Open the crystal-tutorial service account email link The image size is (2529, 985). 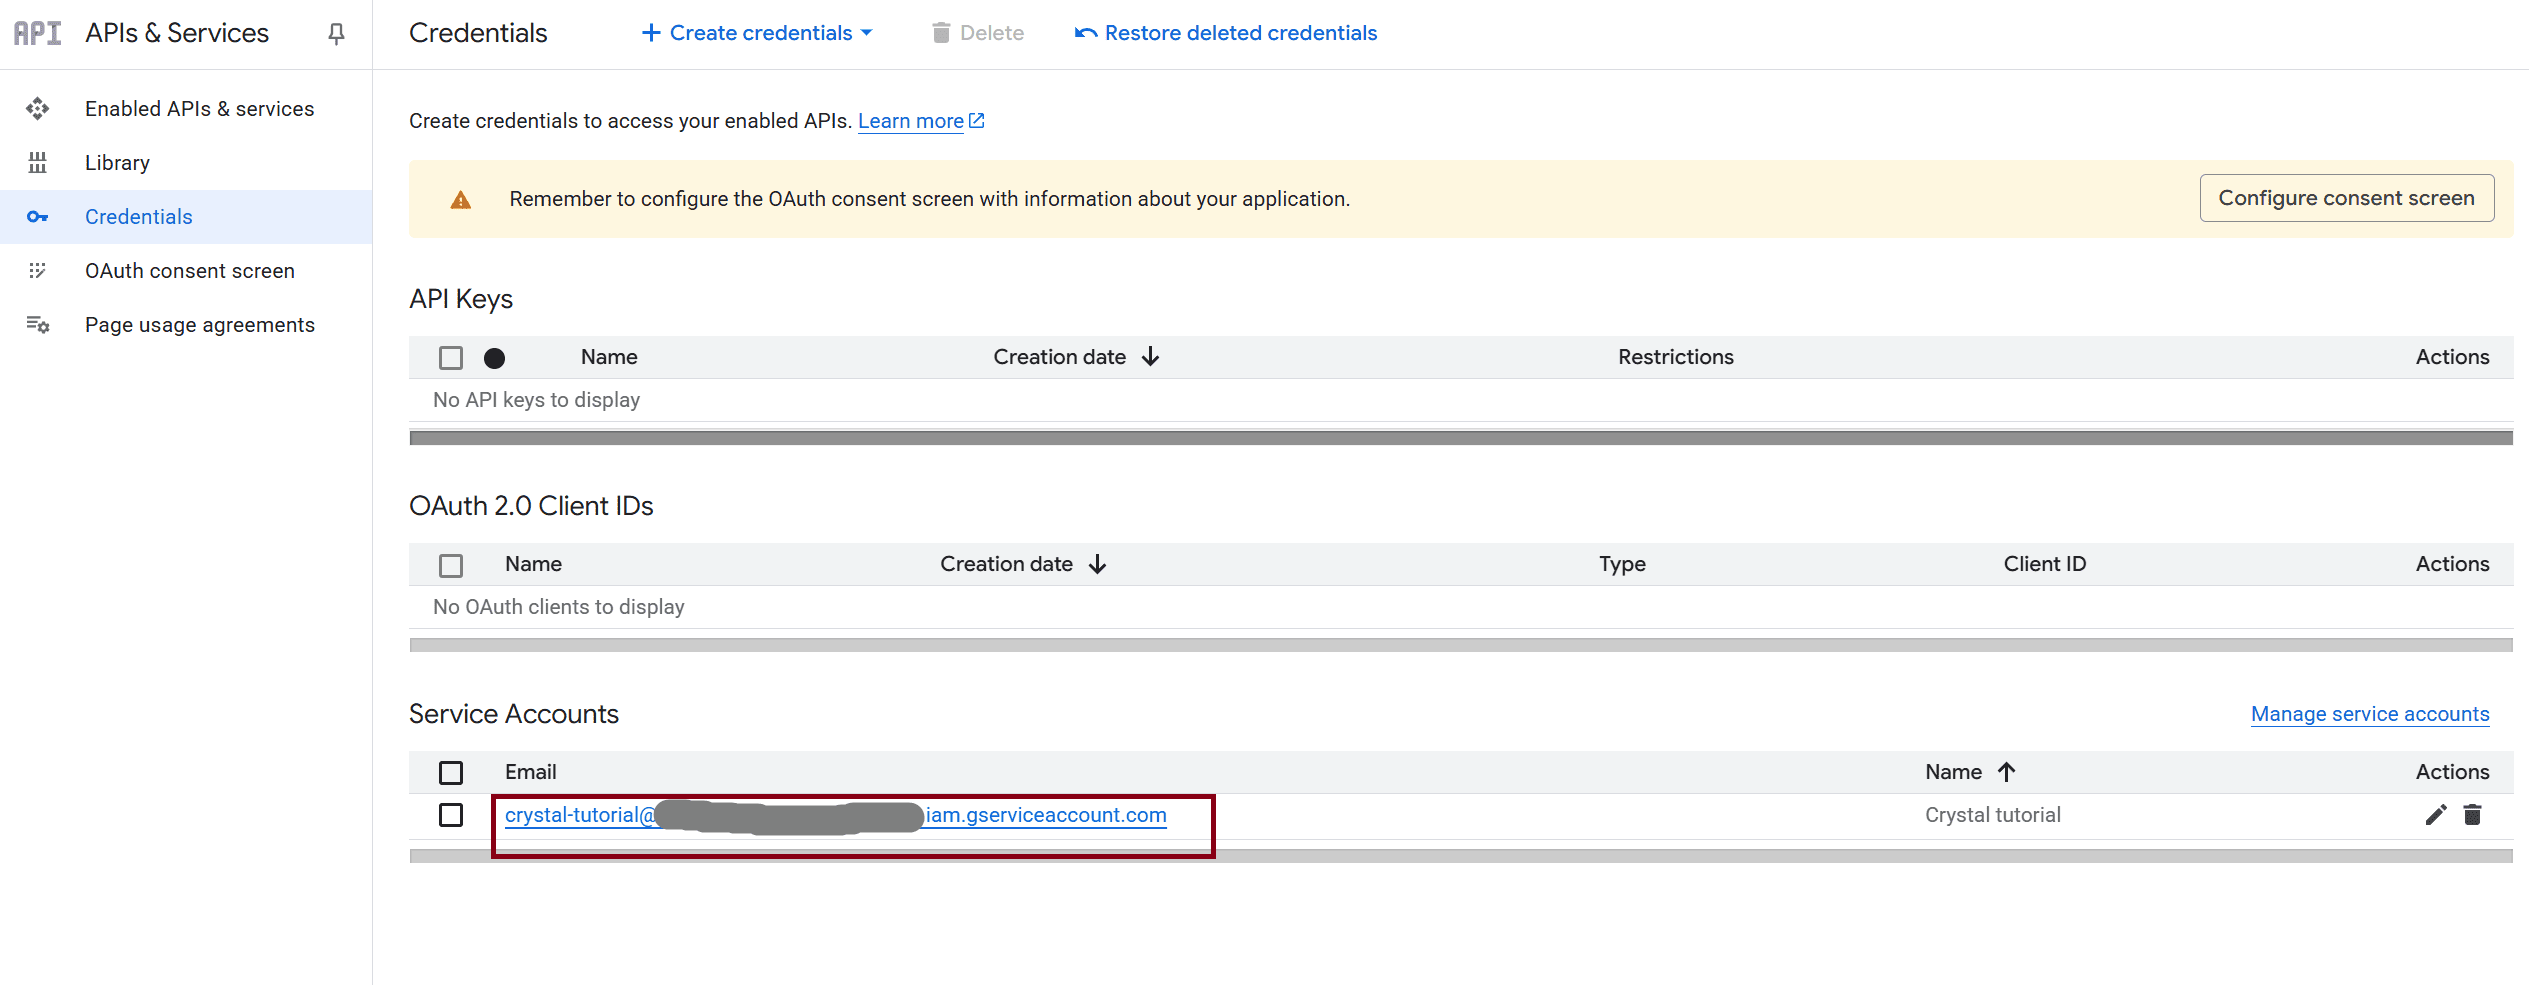click(x=835, y=815)
